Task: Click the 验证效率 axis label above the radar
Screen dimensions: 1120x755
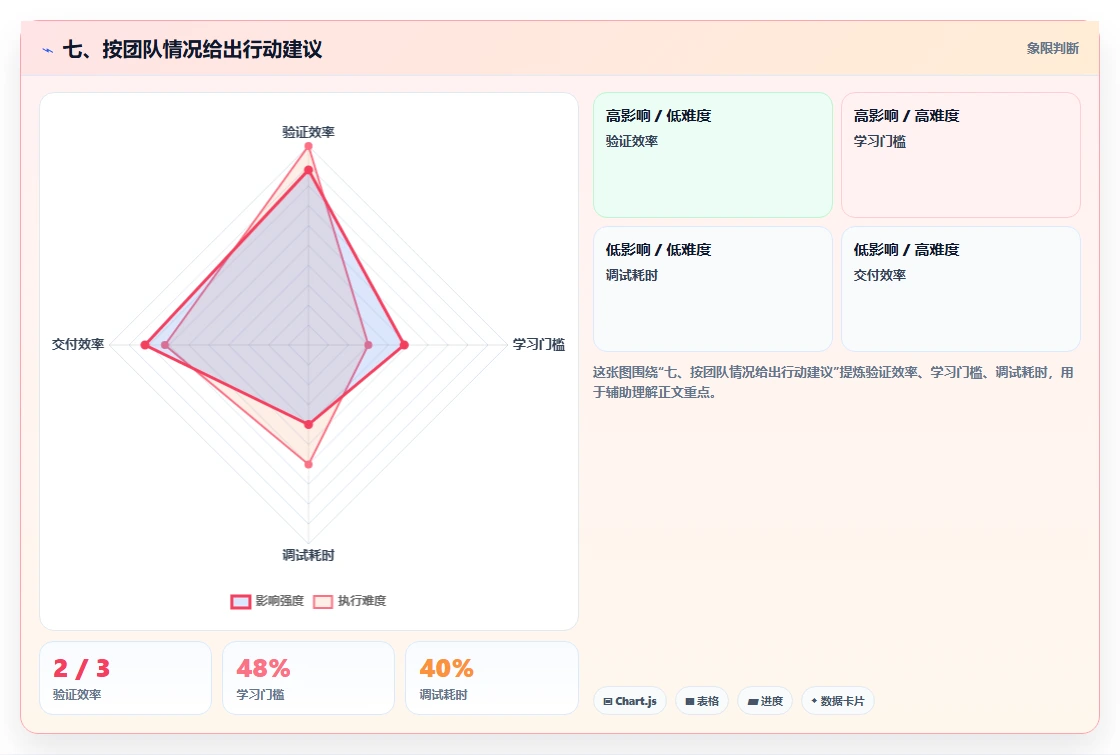Action: 308,132
